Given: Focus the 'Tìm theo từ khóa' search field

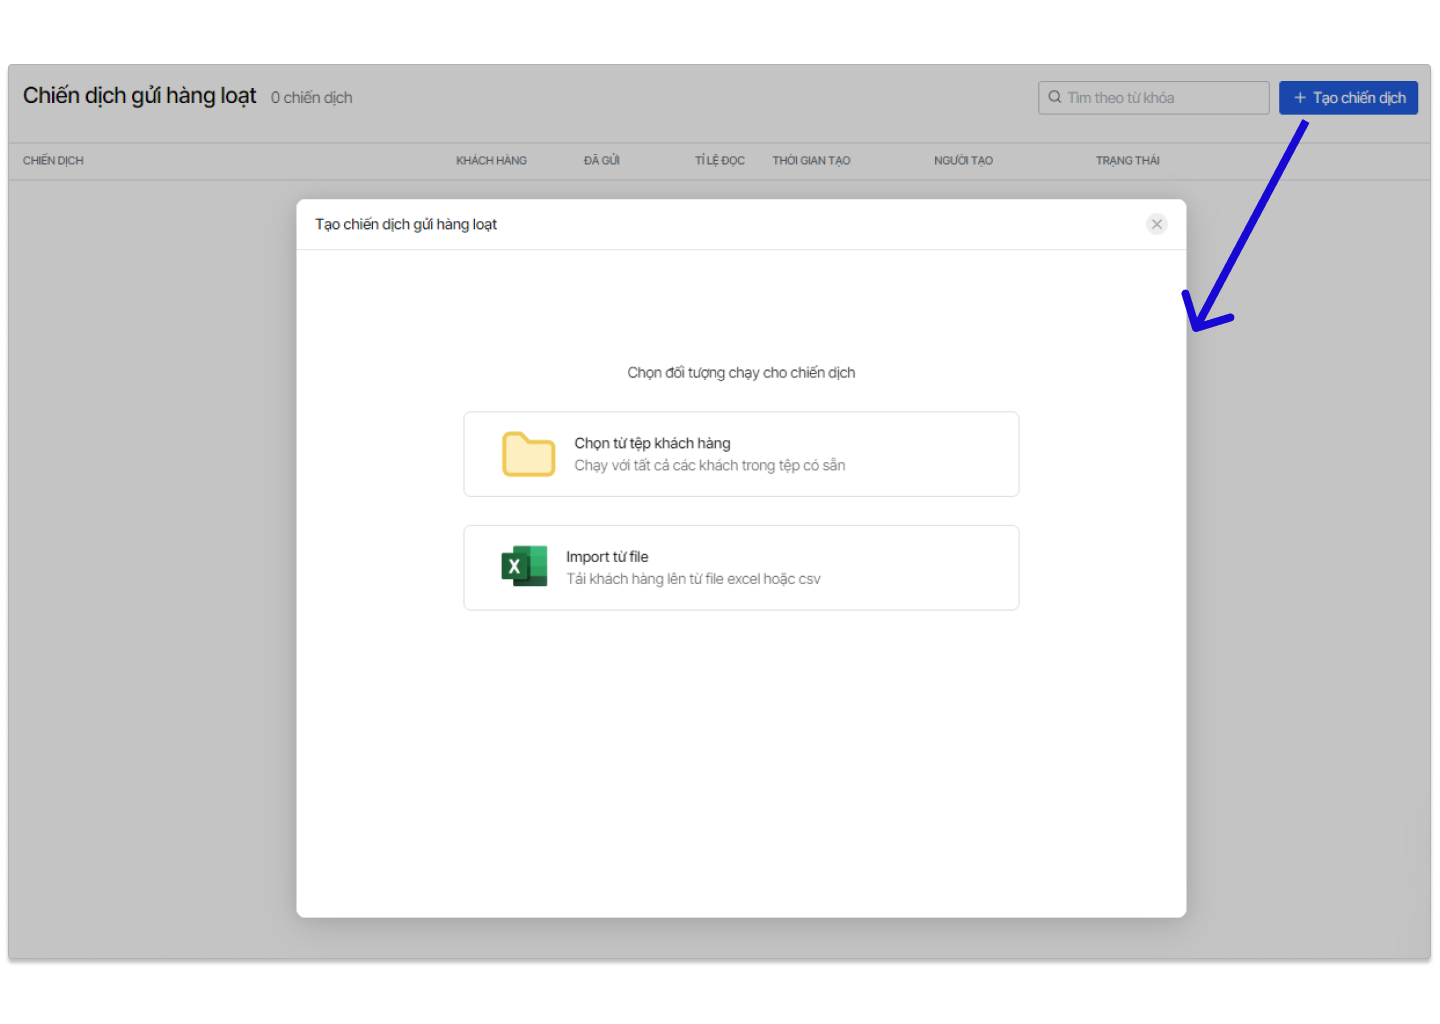Looking at the screenshot, I should tap(1160, 98).
